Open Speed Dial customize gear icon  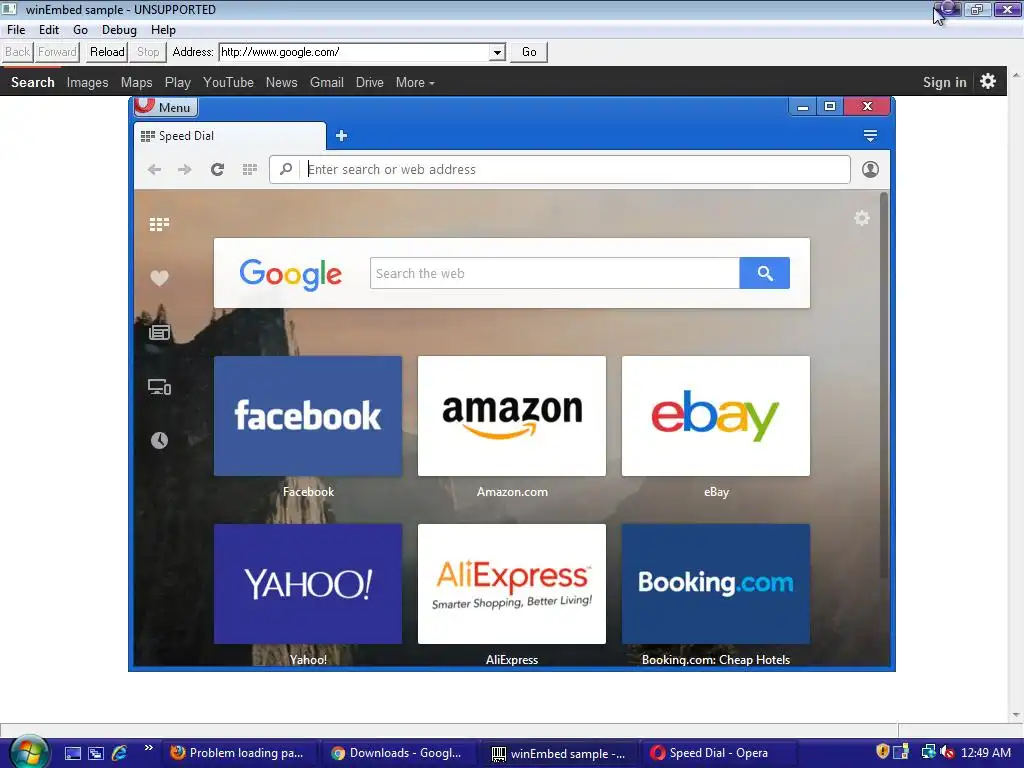[x=862, y=218]
